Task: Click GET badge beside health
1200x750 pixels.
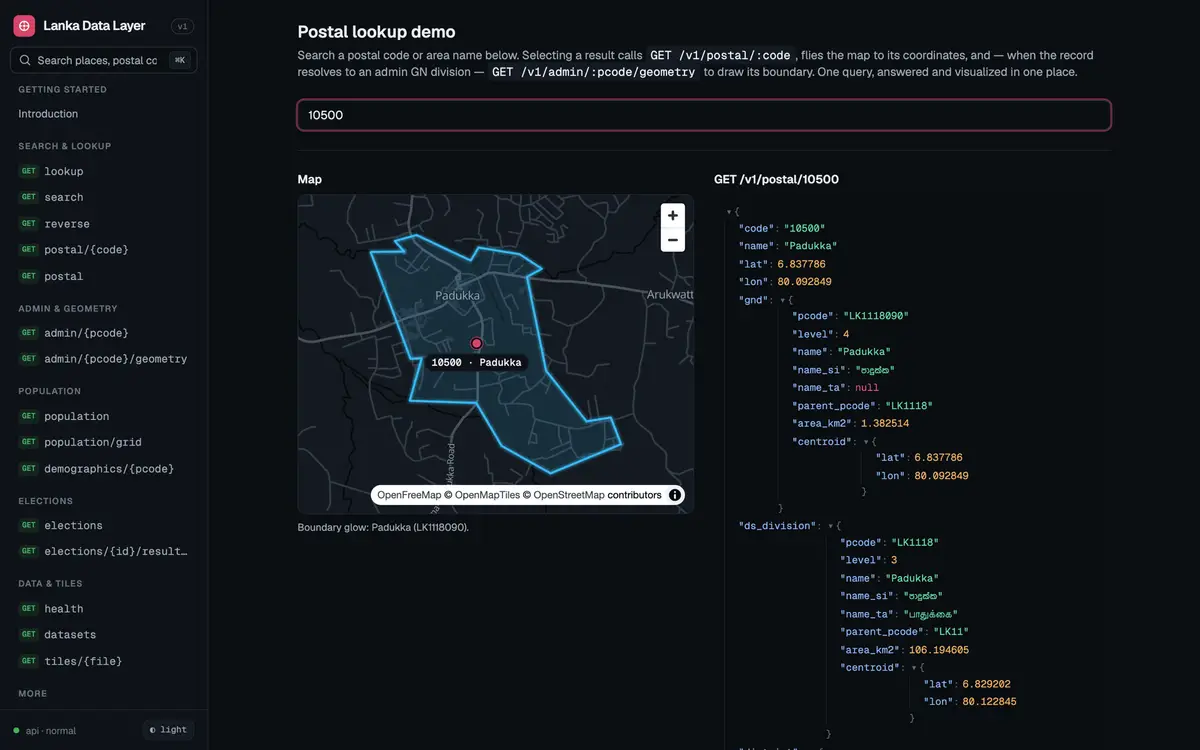Action: 29,608
